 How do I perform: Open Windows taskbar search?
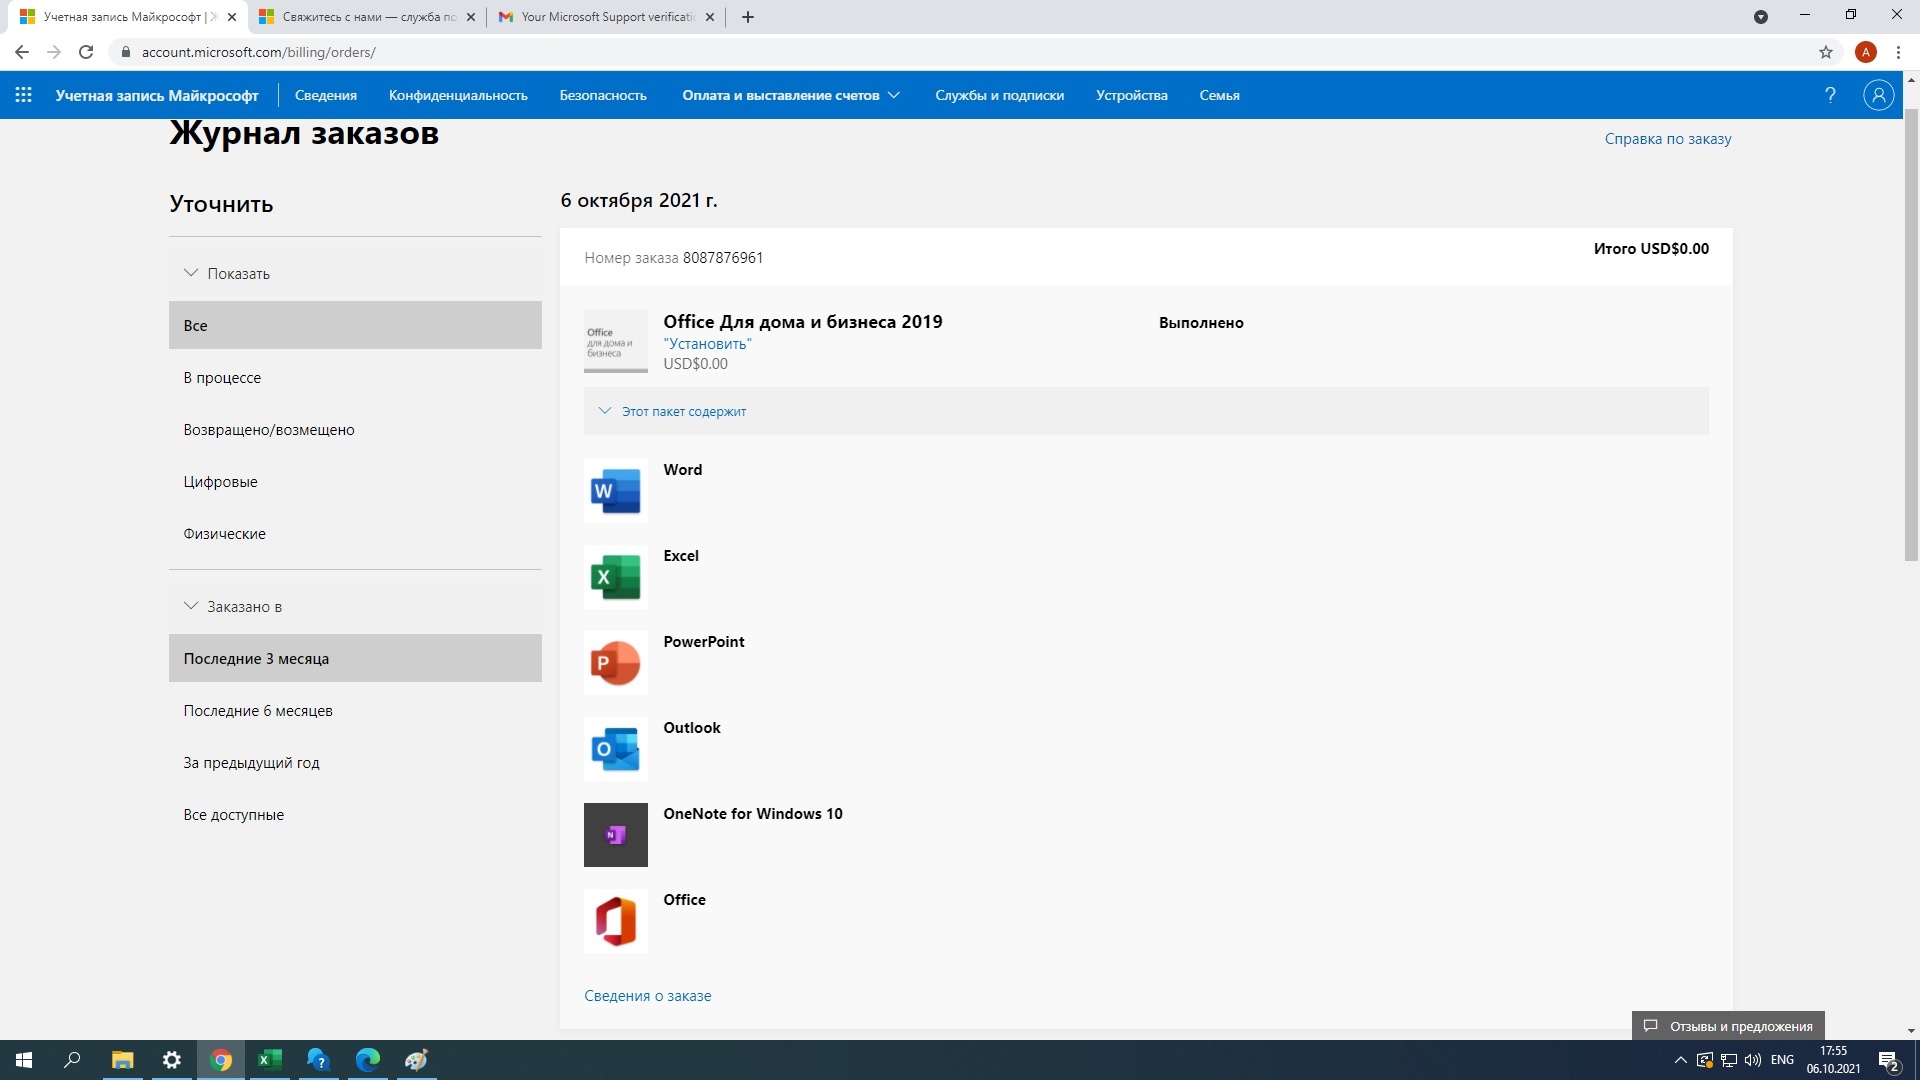[x=72, y=1060]
